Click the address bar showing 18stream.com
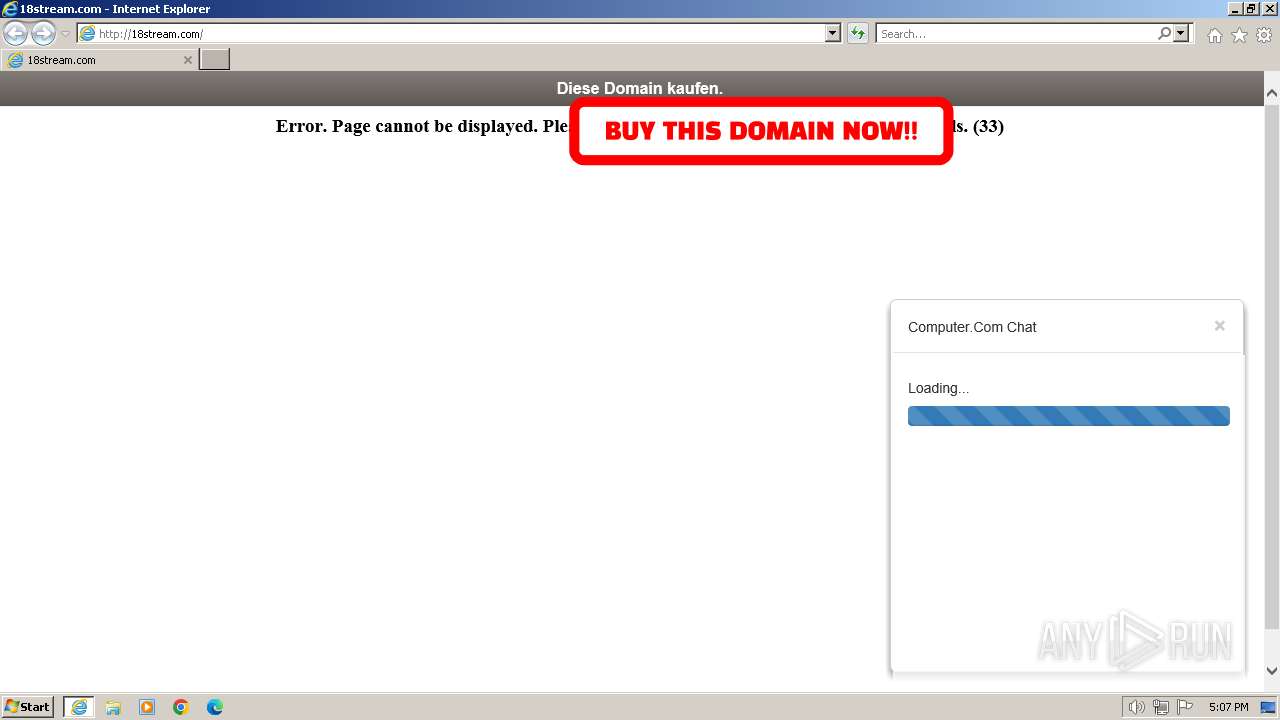 [451, 34]
